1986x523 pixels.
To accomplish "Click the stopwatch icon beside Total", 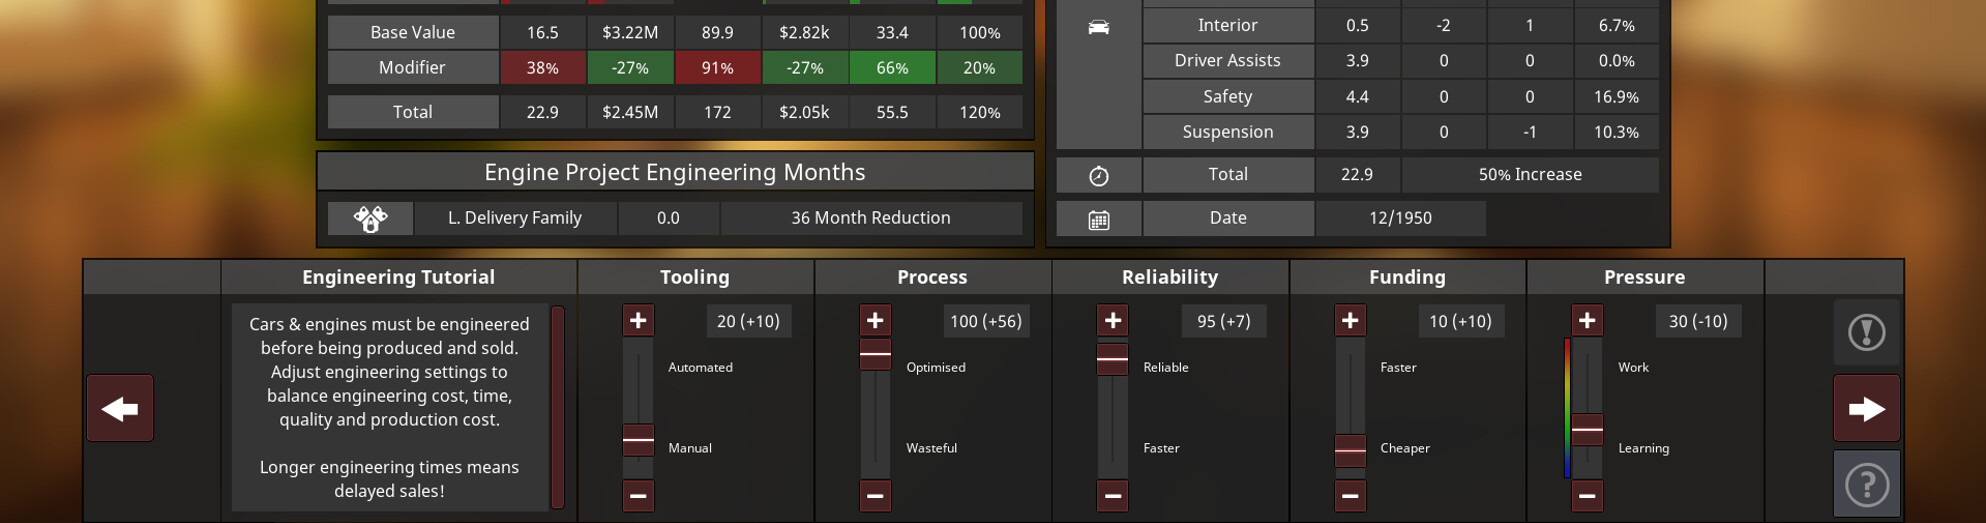I will click(1098, 175).
